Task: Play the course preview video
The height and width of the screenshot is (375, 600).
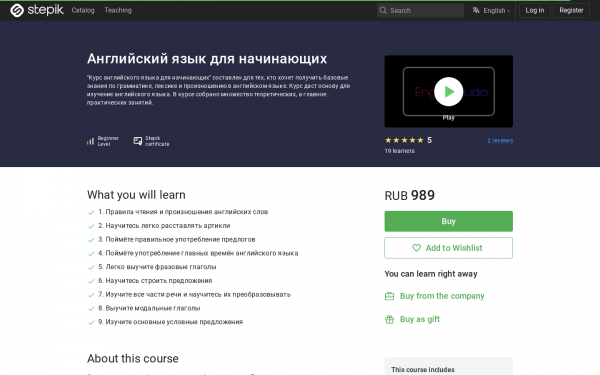Action: click(x=448, y=91)
